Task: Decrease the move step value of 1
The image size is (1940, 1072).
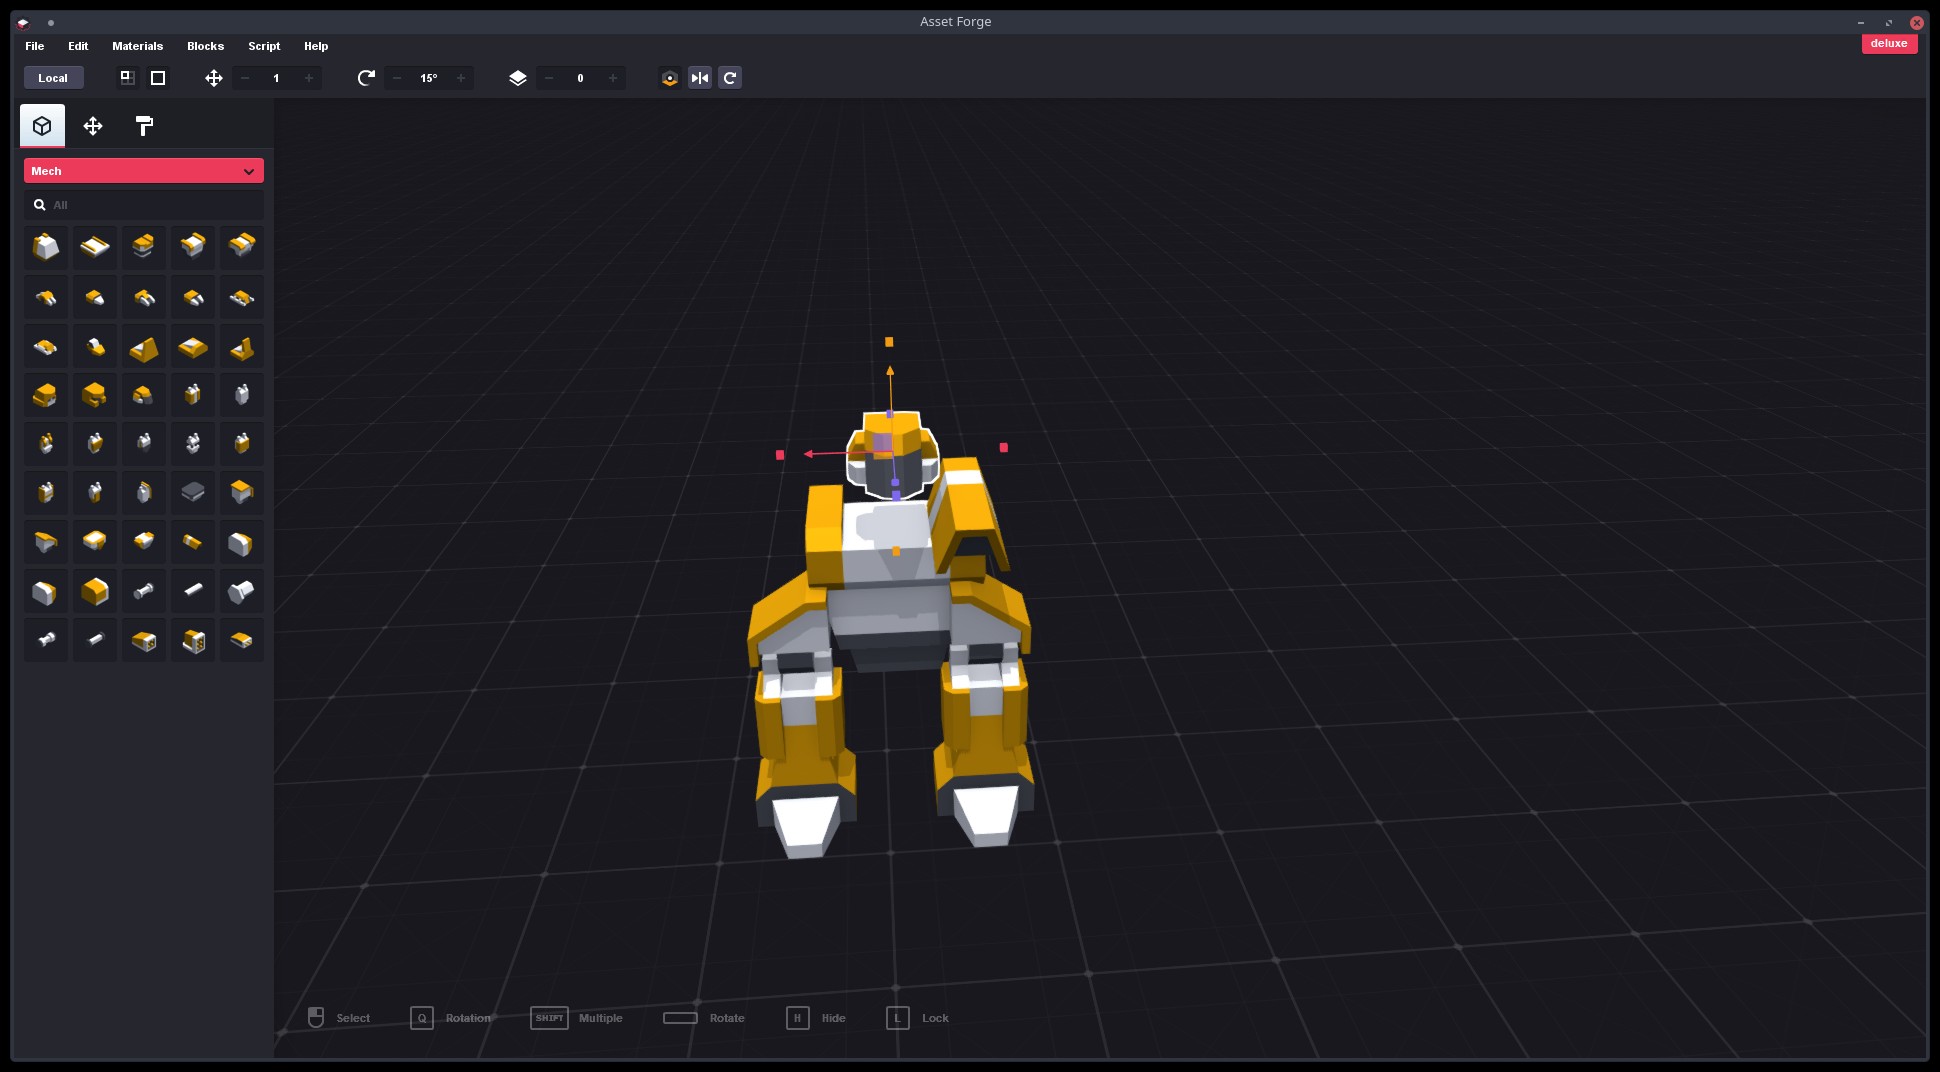Action: click(245, 78)
